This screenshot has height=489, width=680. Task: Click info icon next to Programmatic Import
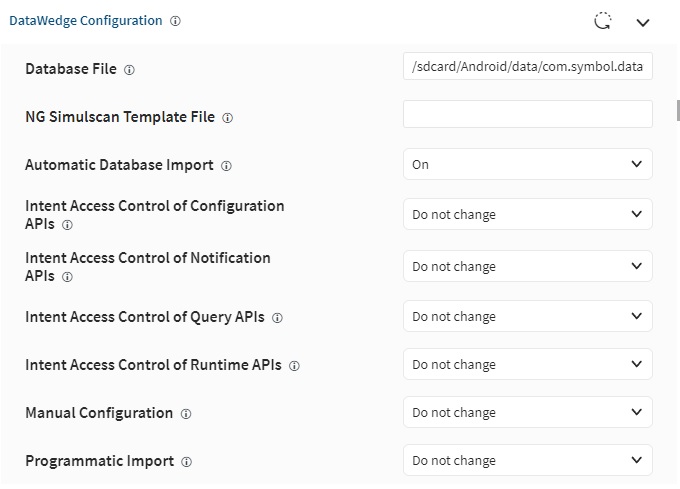[x=187, y=462]
